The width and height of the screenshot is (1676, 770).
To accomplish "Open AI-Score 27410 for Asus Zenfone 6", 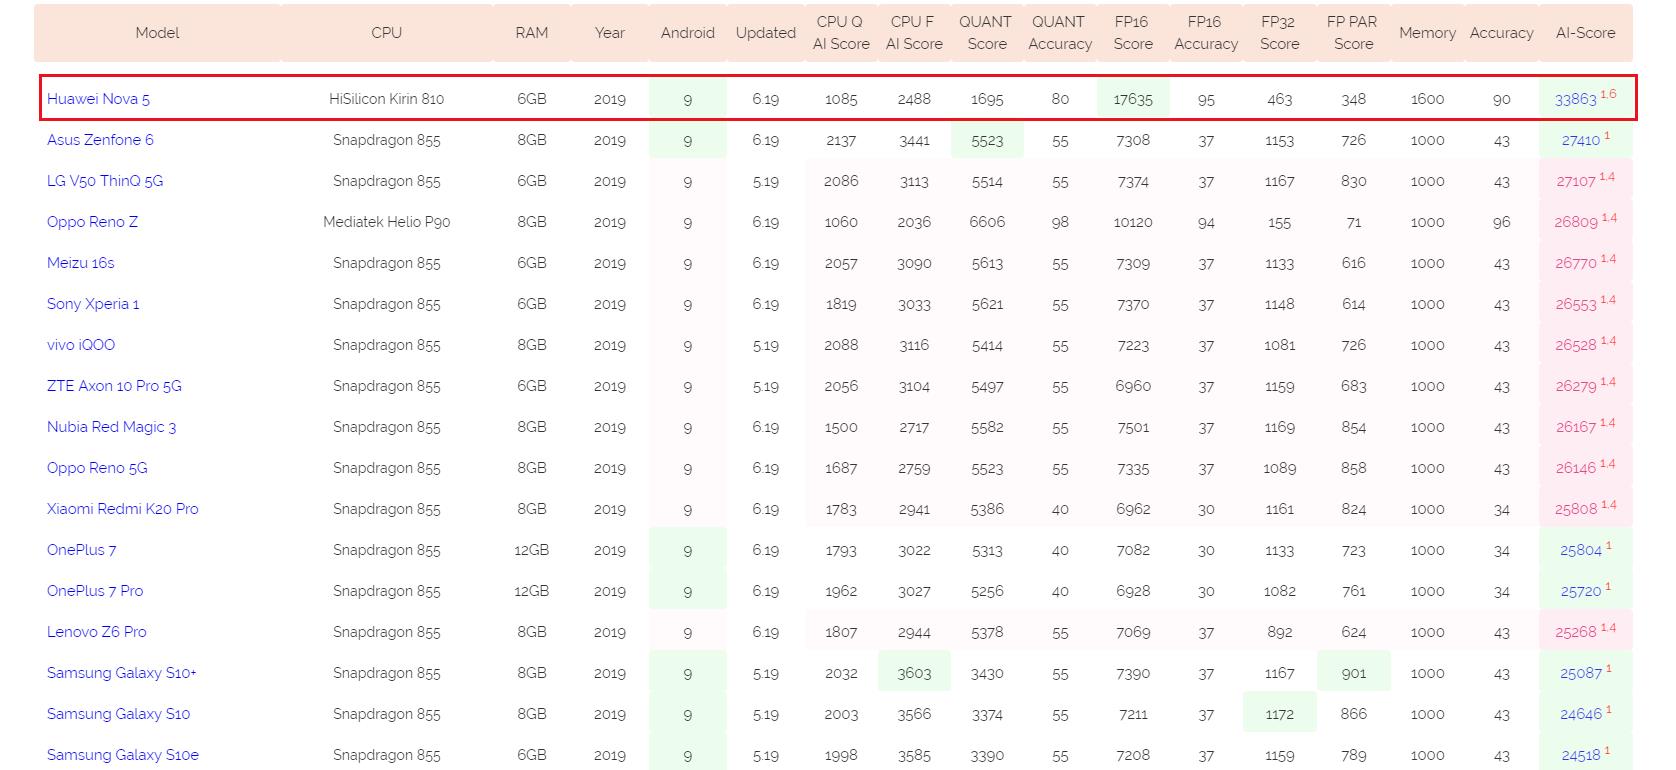I will point(1581,140).
